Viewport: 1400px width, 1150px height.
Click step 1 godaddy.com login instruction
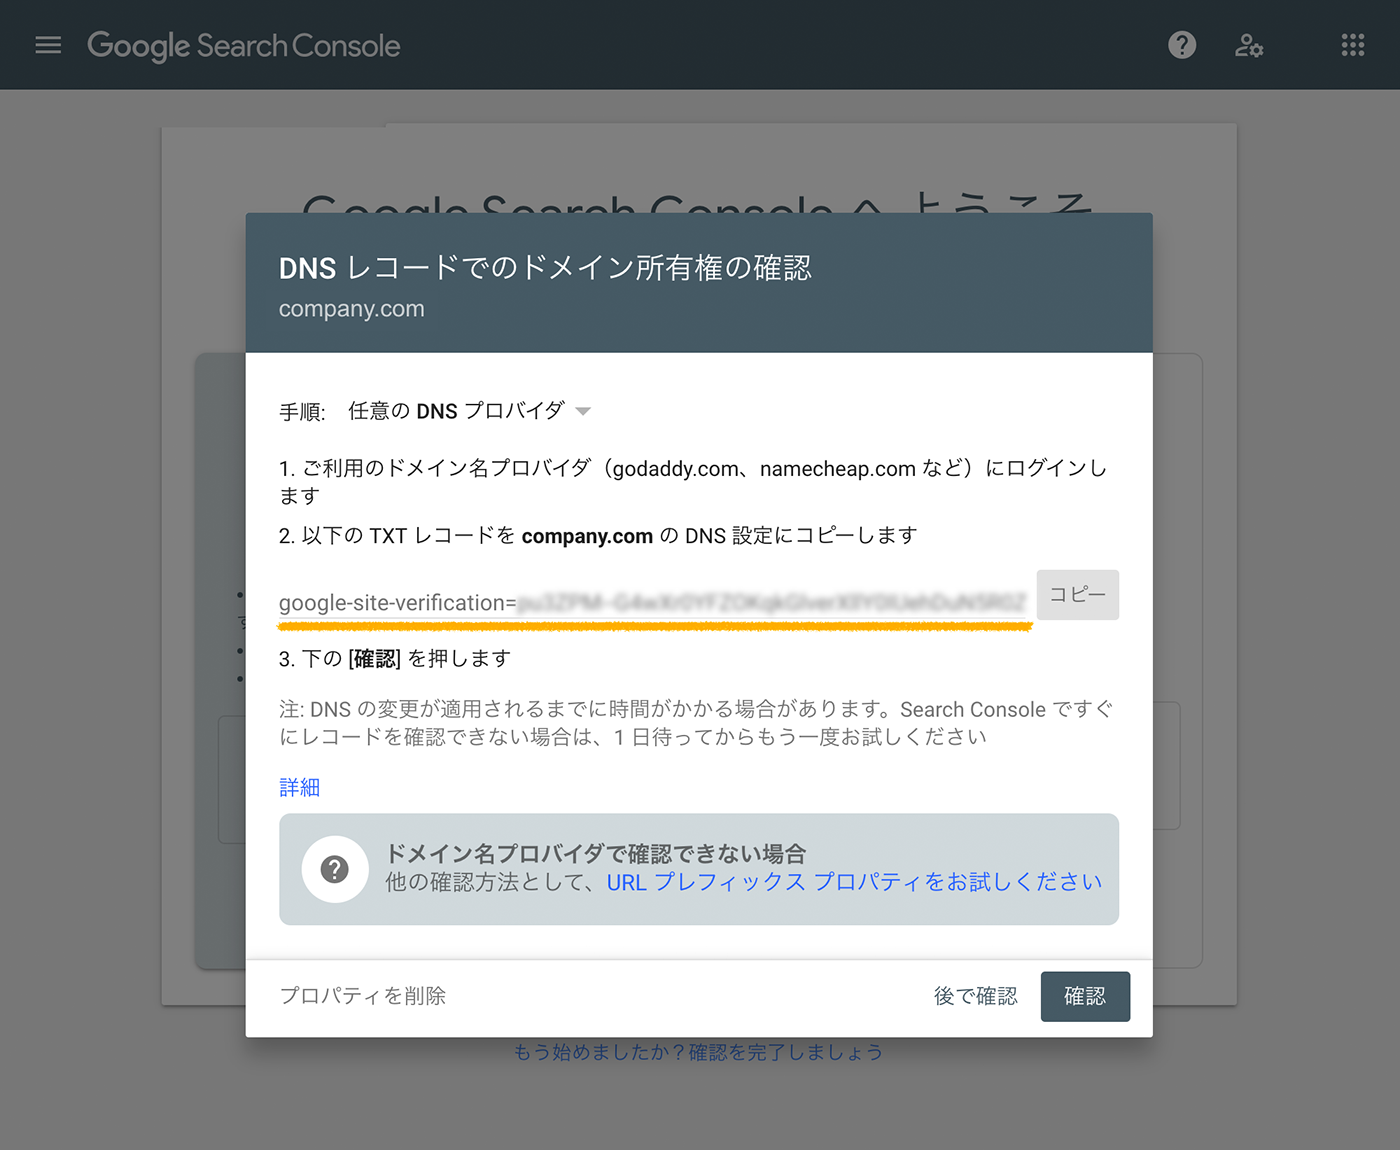point(693,482)
